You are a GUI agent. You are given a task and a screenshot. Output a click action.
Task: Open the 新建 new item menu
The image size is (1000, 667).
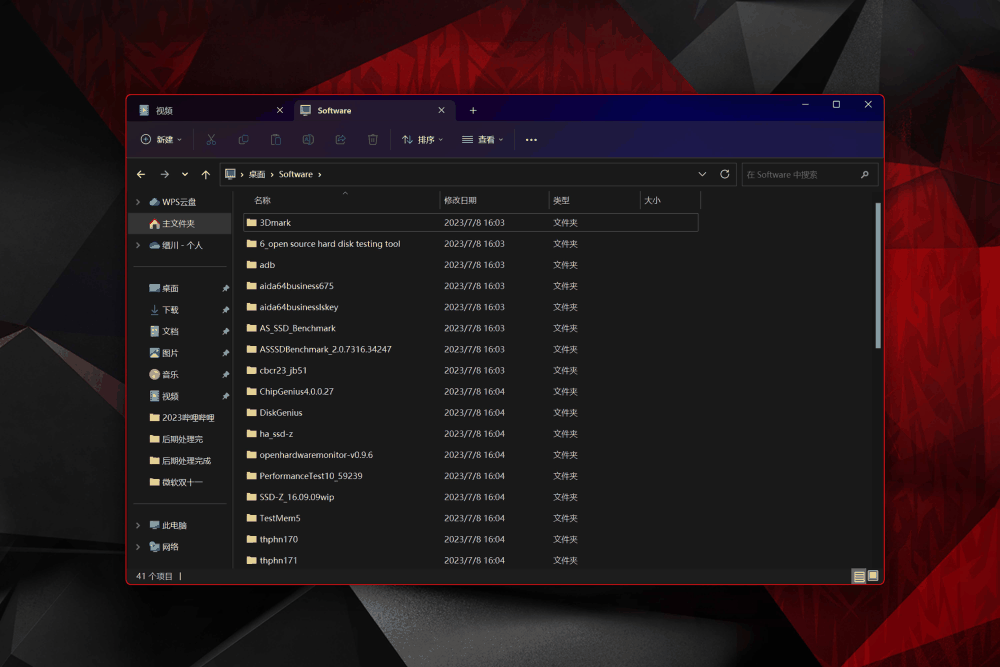[x=161, y=140]
